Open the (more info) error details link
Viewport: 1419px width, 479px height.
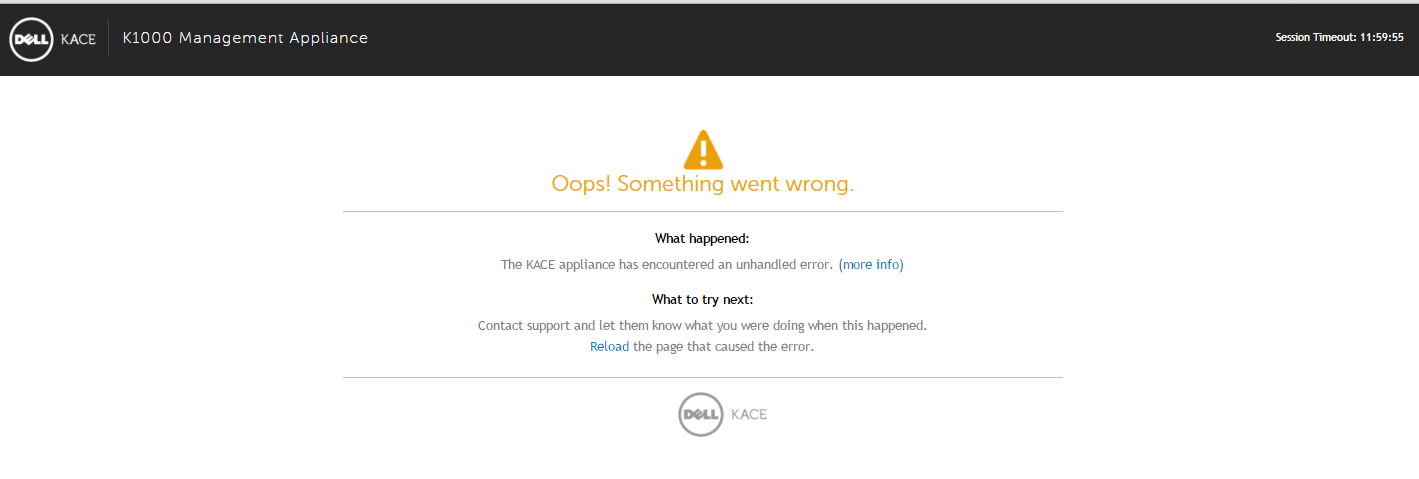coord(871,265)
